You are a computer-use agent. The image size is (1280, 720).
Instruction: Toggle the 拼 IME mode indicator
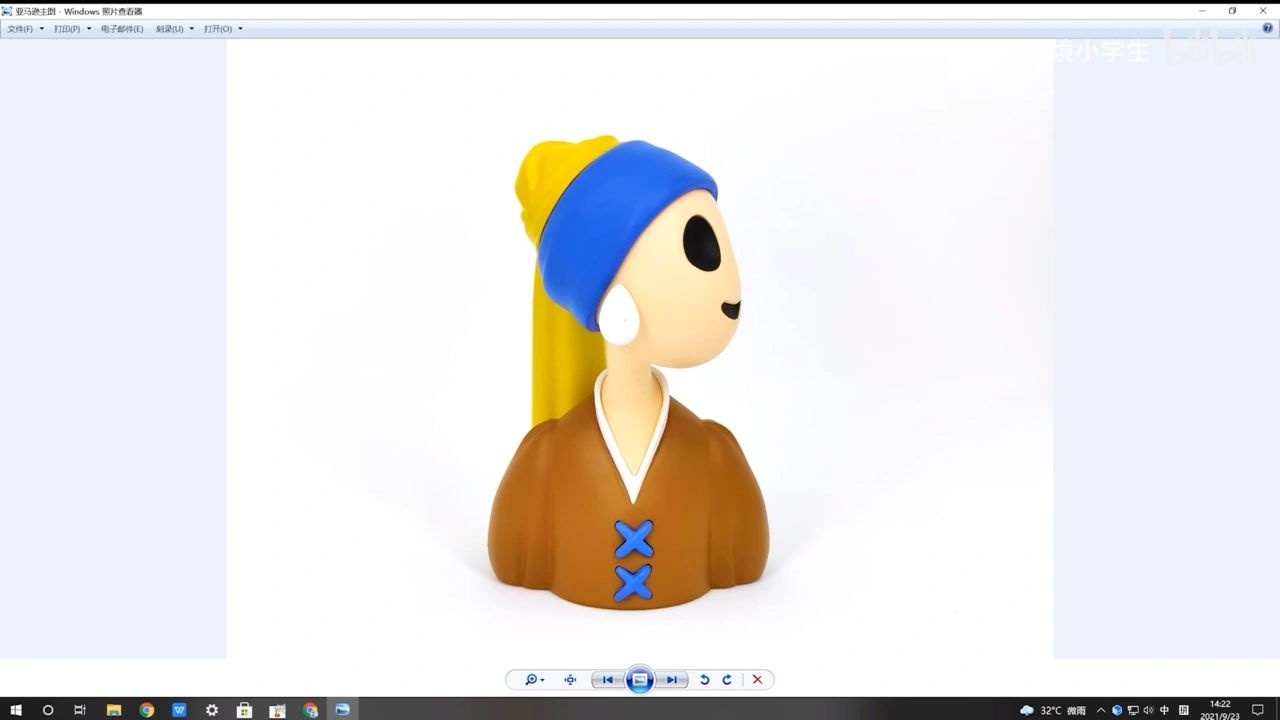coord(1184,710)
